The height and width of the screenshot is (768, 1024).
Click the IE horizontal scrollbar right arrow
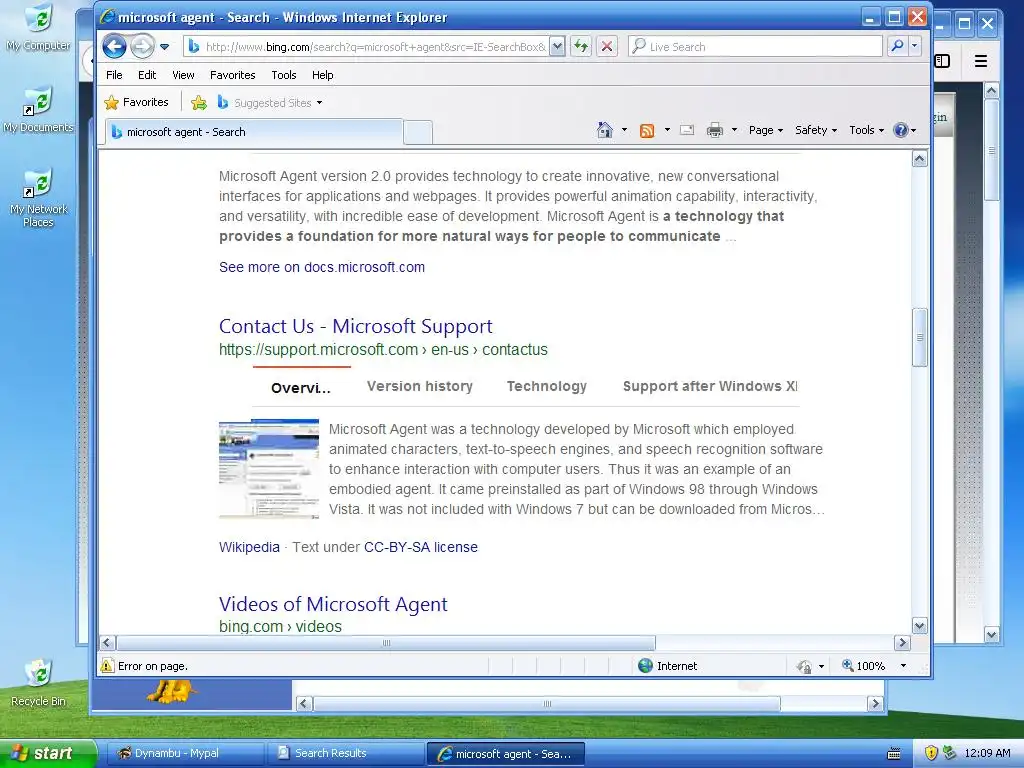pos(903,643)
